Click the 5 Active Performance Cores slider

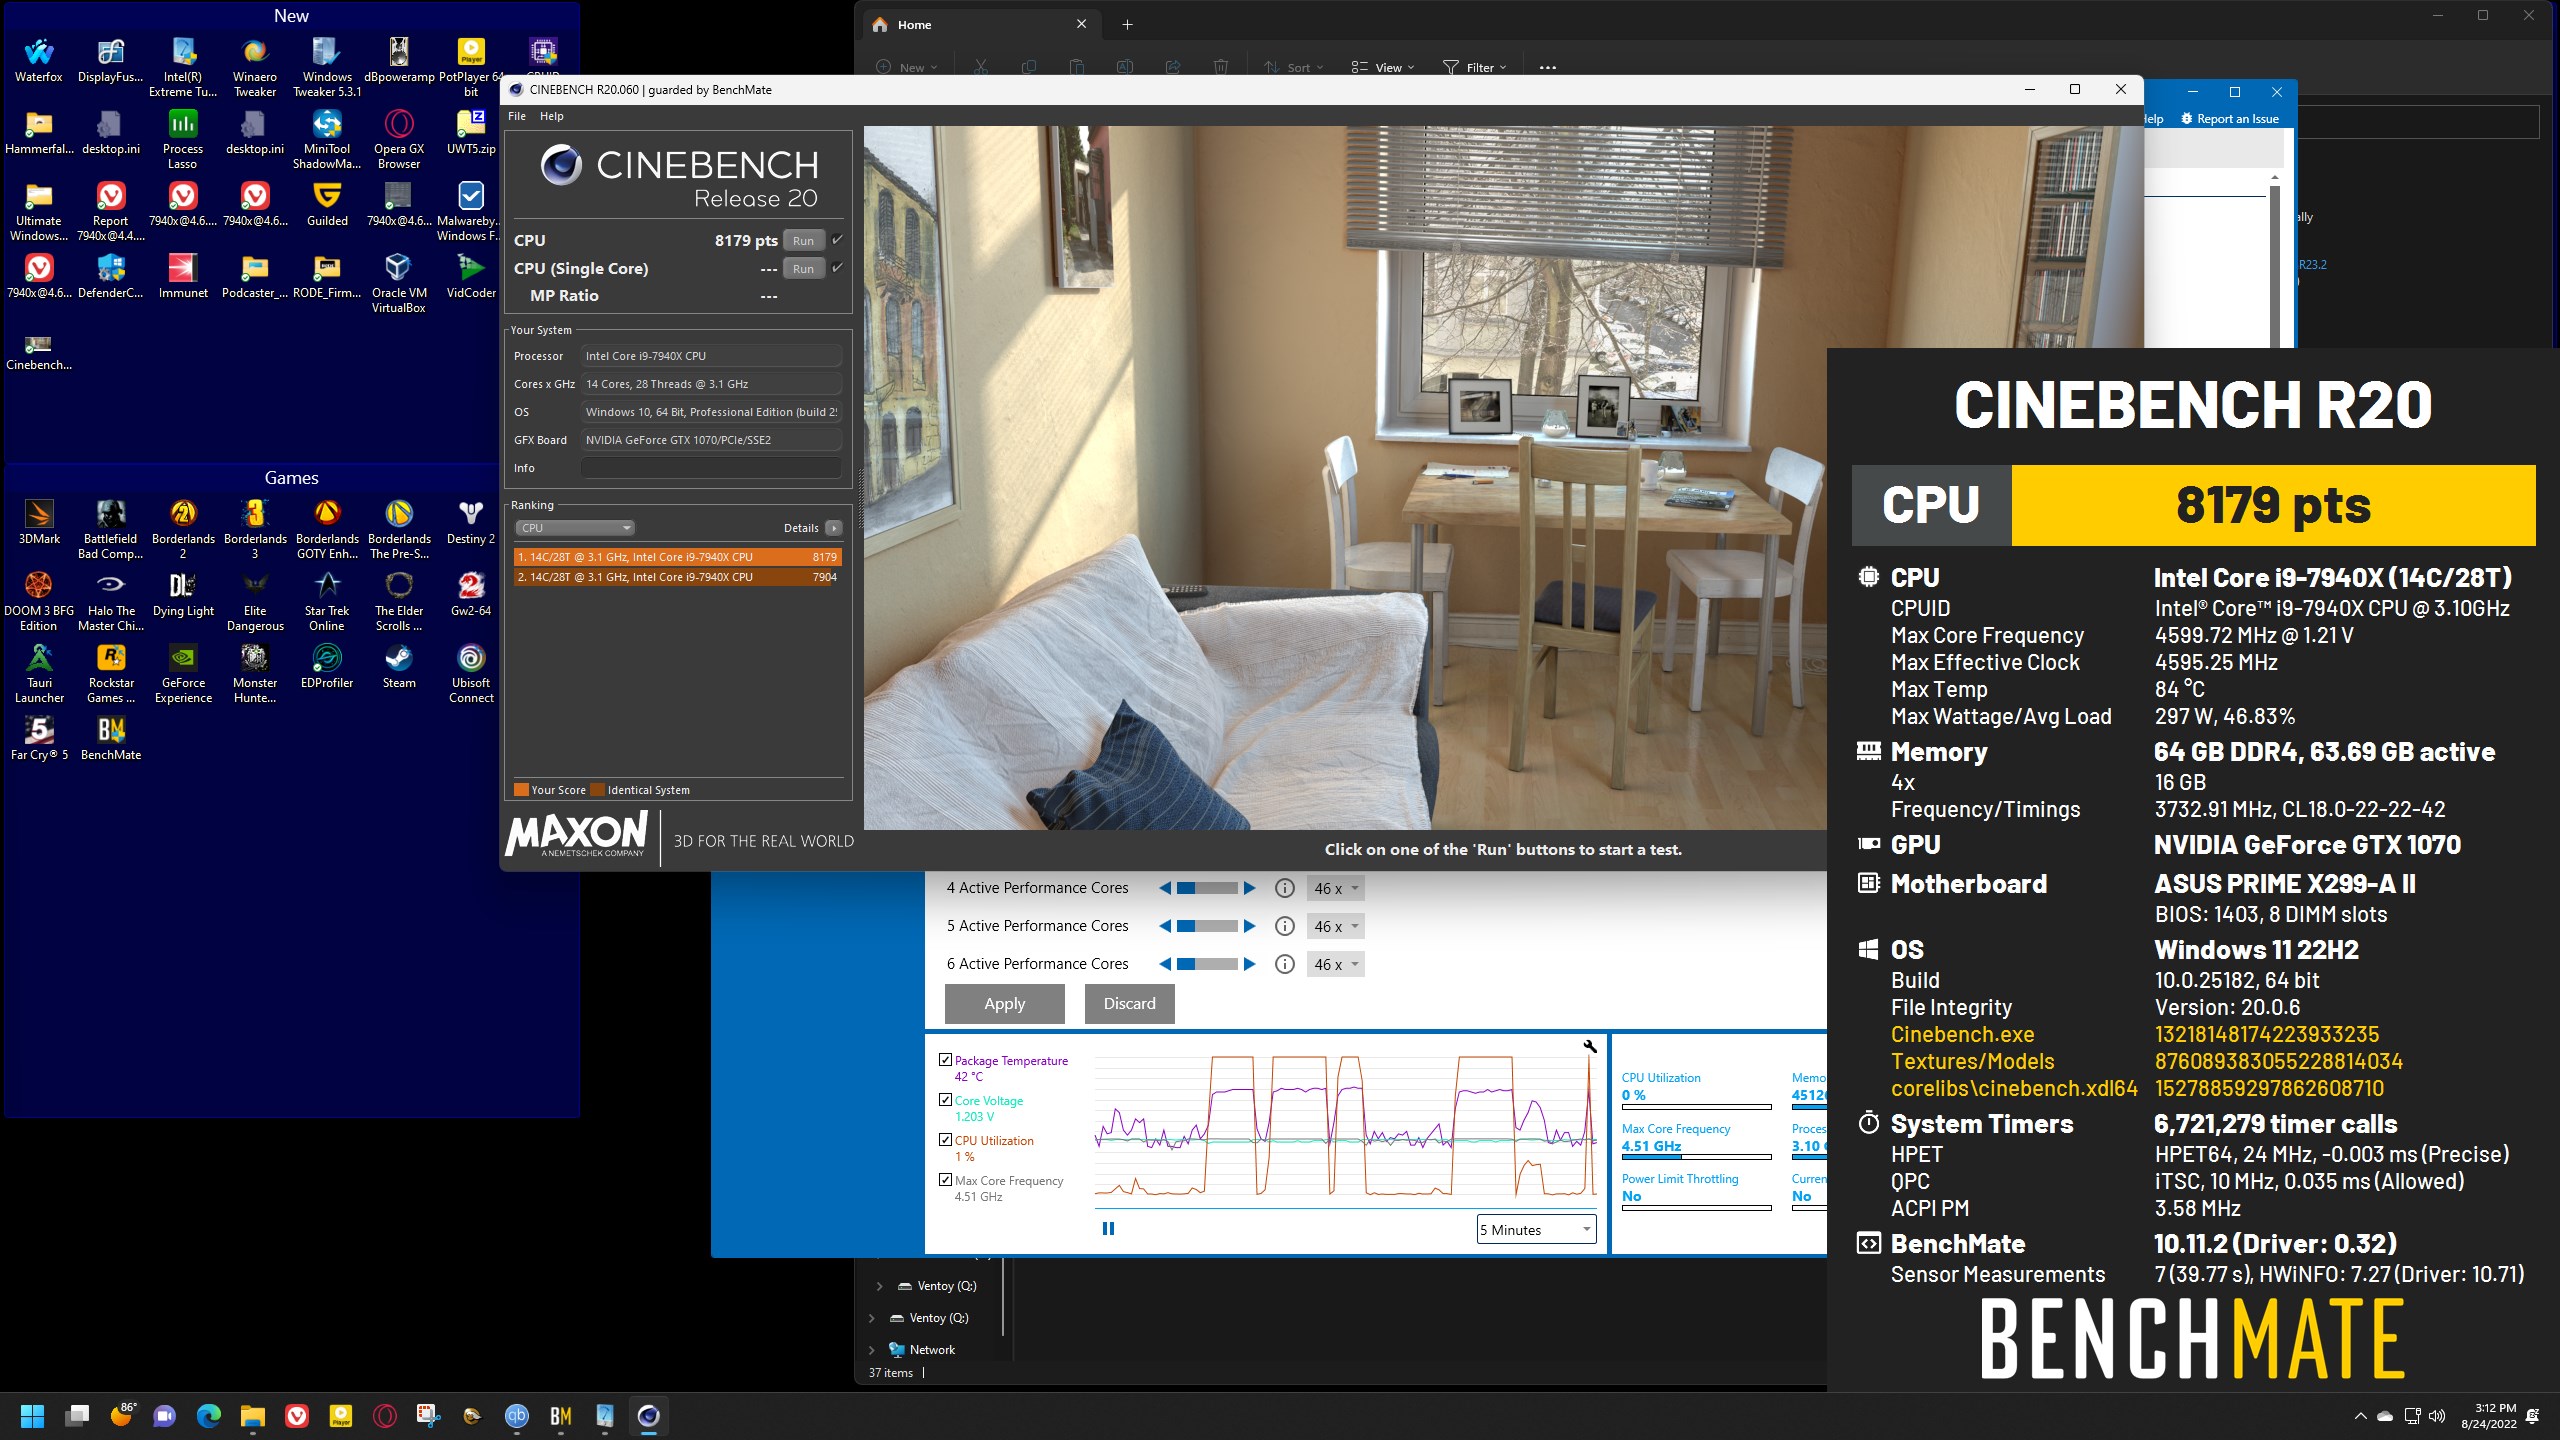click(x=1207, y=926)
